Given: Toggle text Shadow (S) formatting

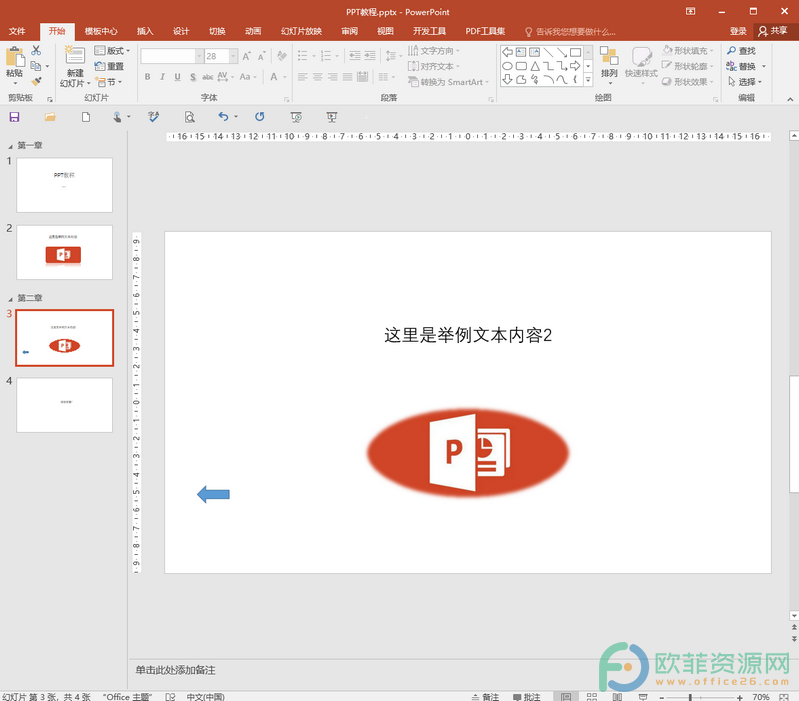Looking at the screenshot, I should pos(193,77).
